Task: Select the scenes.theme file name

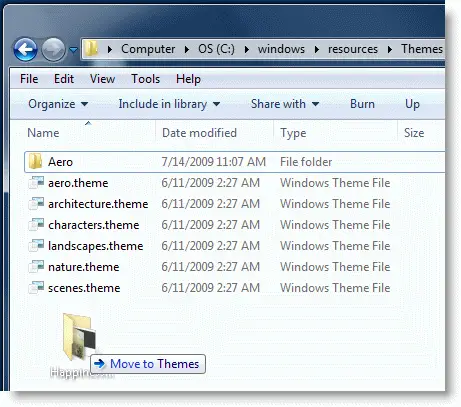Action: pos(84,288)
